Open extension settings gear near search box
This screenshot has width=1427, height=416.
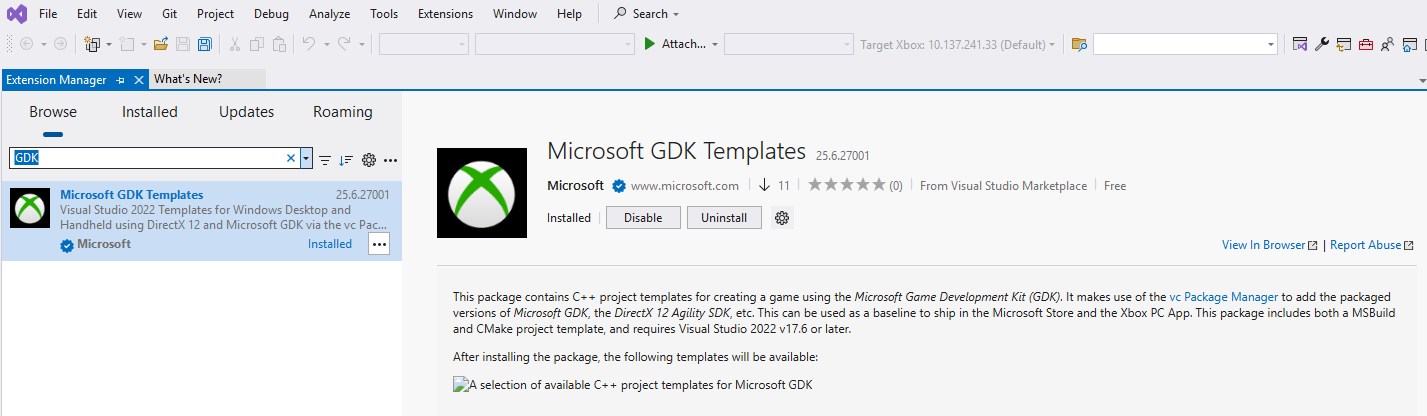pyautogui.click(x=369, y=160)
